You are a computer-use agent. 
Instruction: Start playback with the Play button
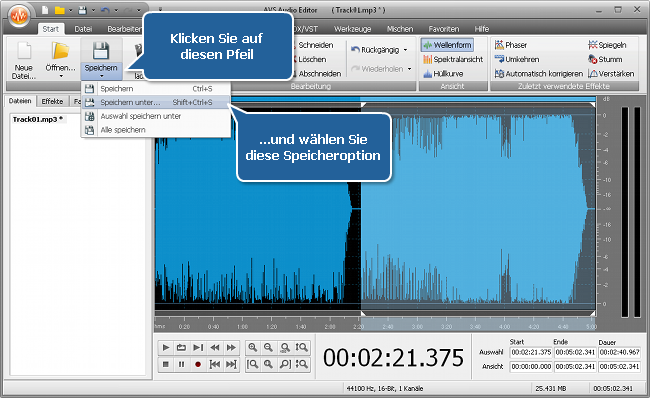166,347
